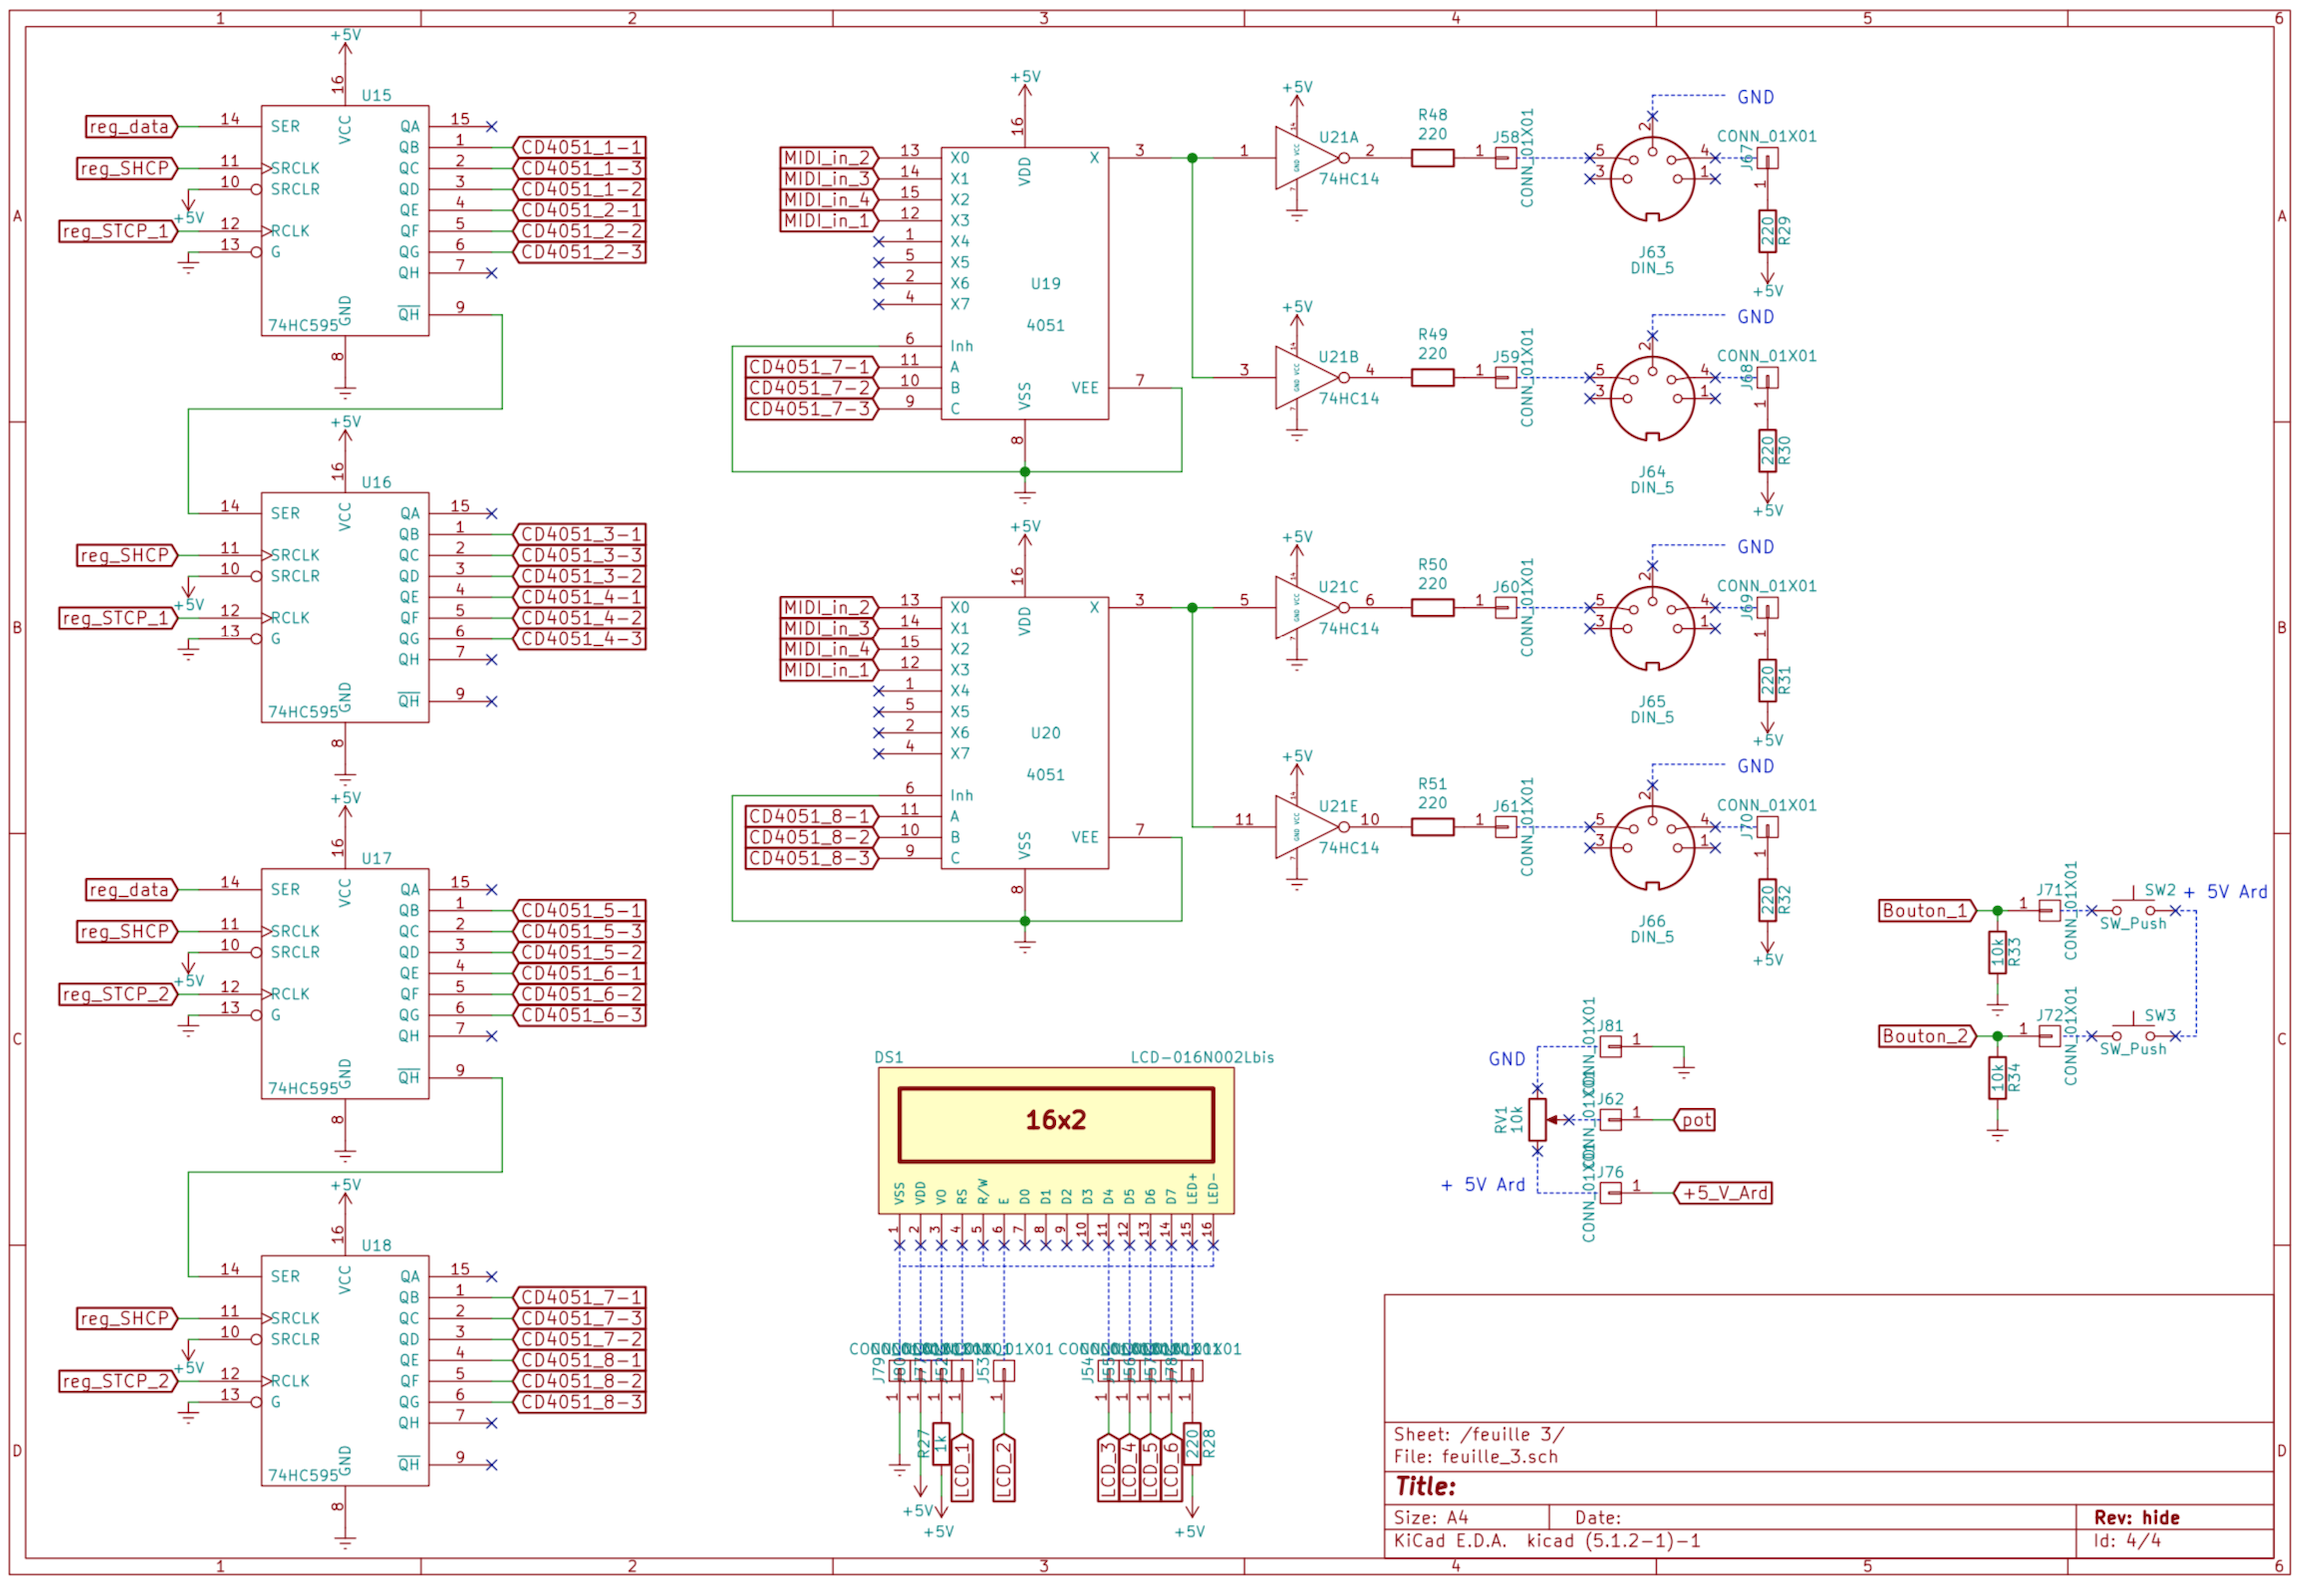The image size is (2300, 1580).
Task: Select the MIDI_in_2 label on U19
Action: 828,158
